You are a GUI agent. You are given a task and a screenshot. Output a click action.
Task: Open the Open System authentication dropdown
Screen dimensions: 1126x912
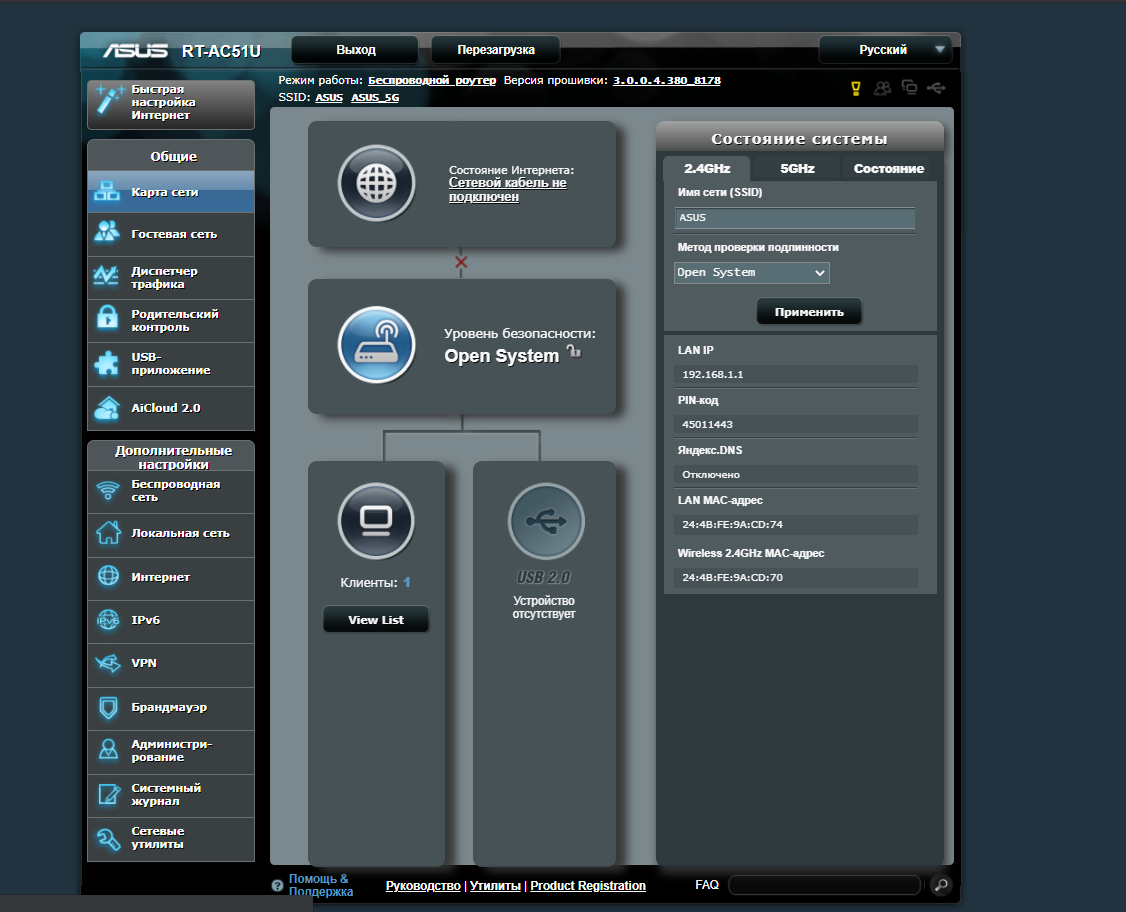point(751,273)
